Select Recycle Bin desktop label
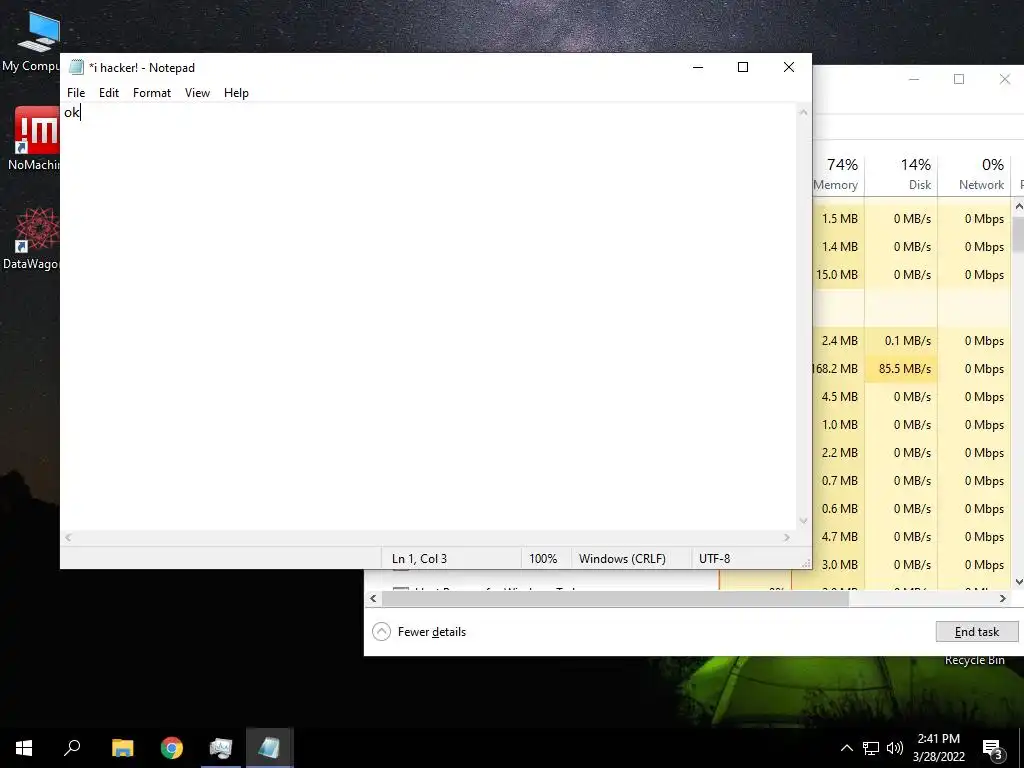 (x=974, y=660)
